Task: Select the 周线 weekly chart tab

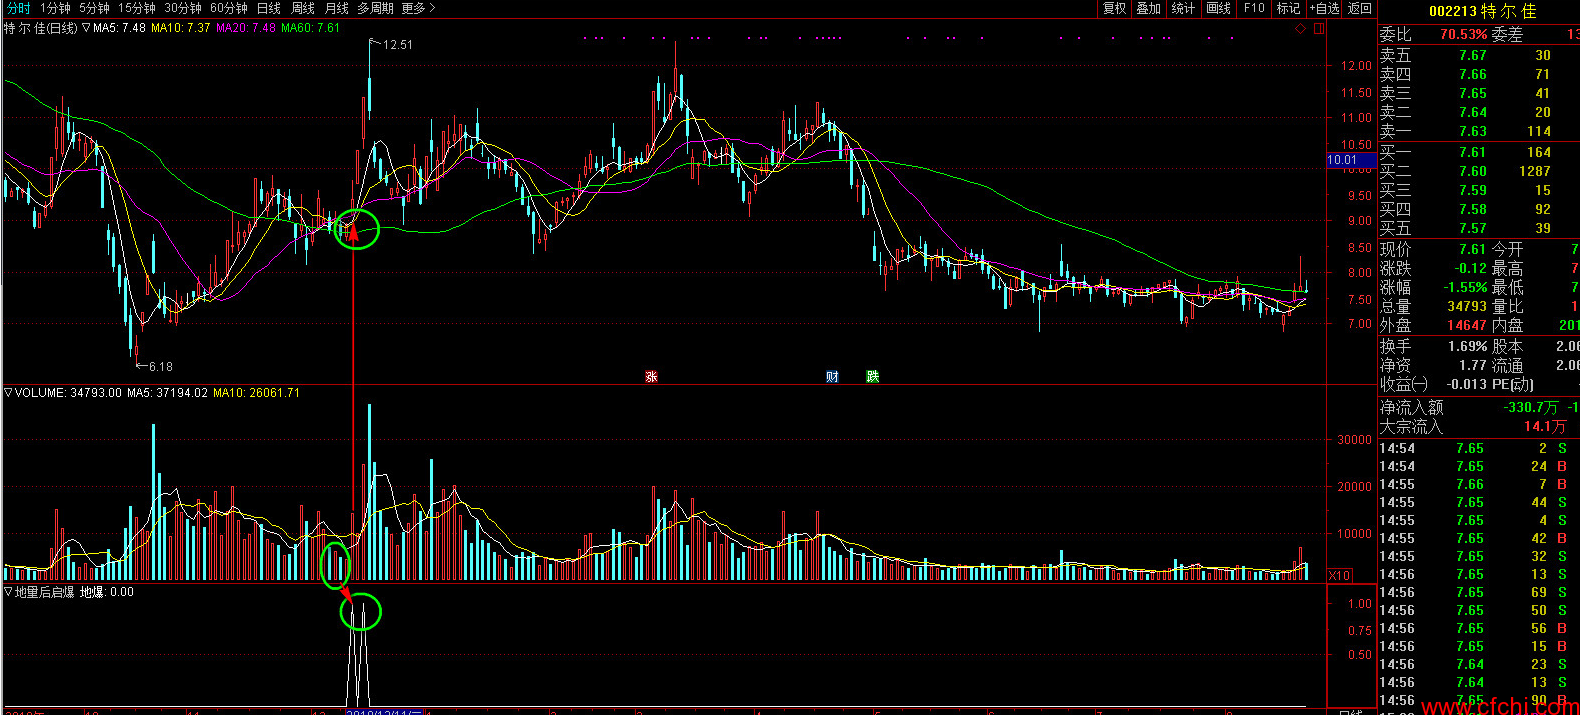Action: (303, 8)
